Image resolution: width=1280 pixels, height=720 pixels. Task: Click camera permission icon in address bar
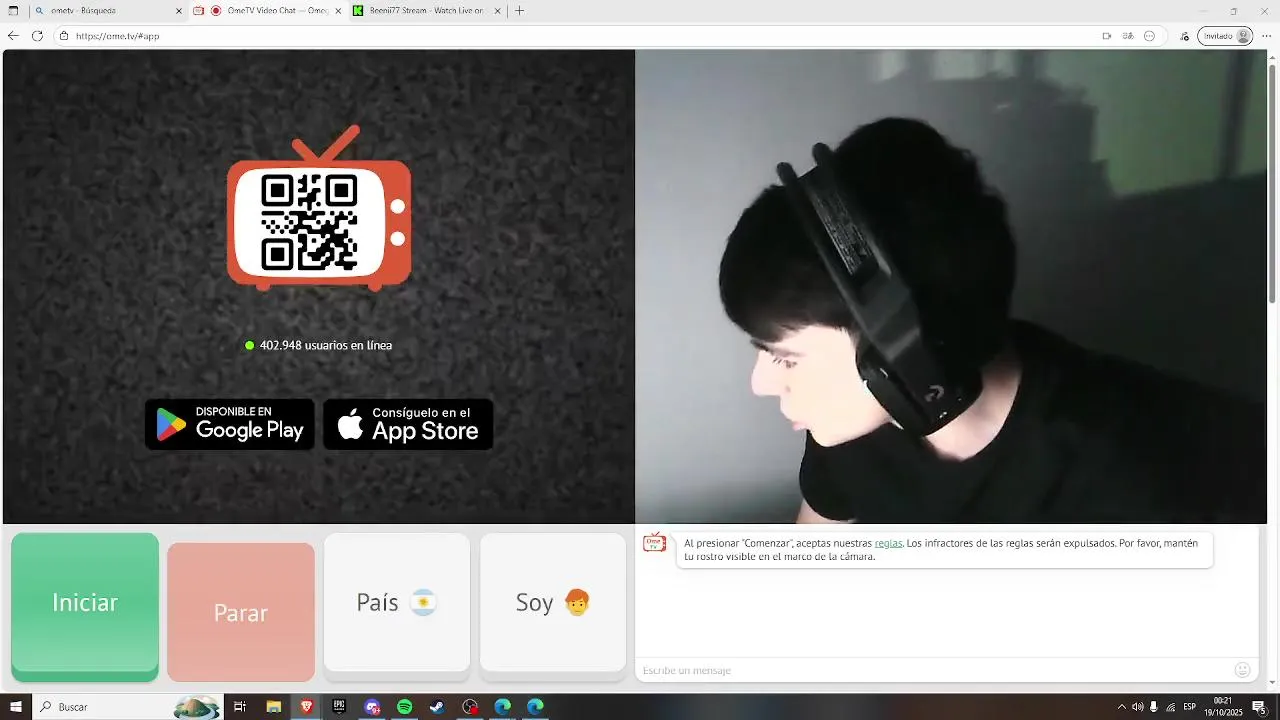coord(1107,36)
